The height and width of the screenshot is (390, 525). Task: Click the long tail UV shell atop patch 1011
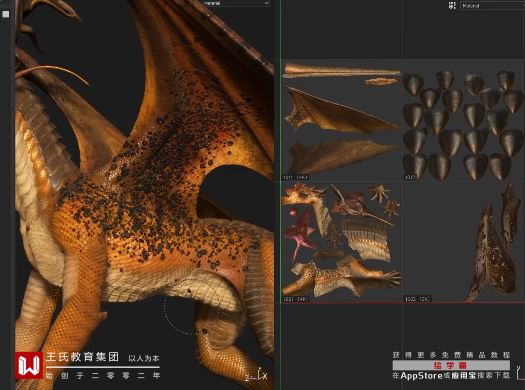(x=342, y=71)
